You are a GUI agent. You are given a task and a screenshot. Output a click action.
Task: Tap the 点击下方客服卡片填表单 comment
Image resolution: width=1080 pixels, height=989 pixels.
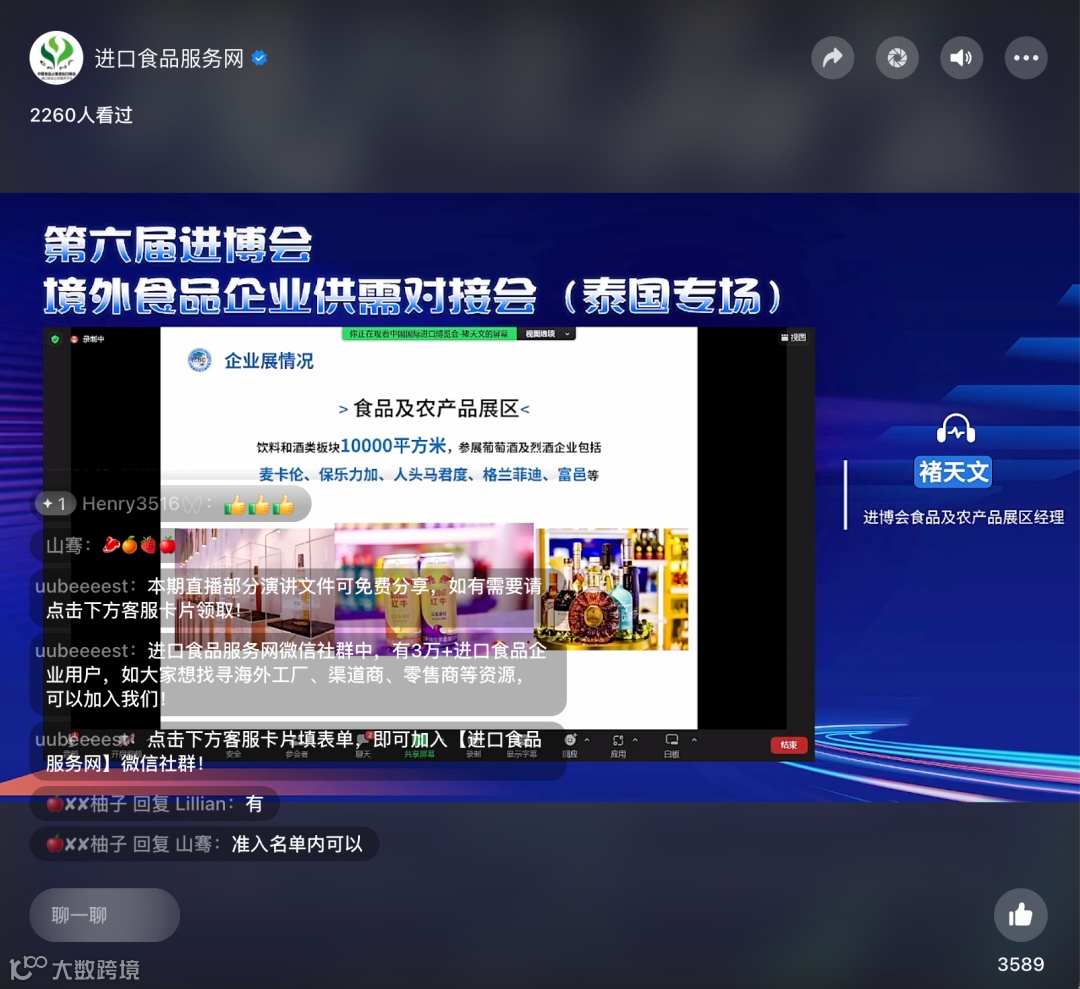[298, 751]
